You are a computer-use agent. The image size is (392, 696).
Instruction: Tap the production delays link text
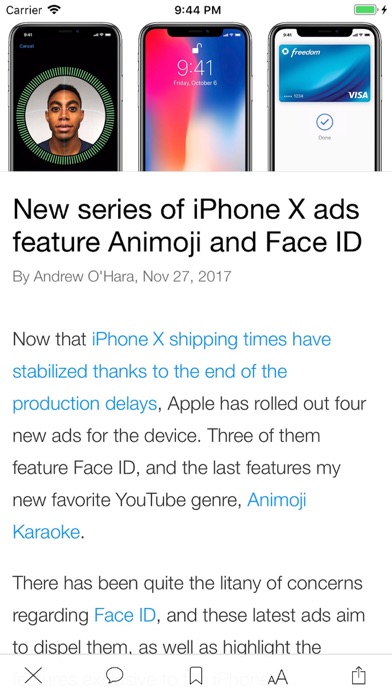click(84, 404)
